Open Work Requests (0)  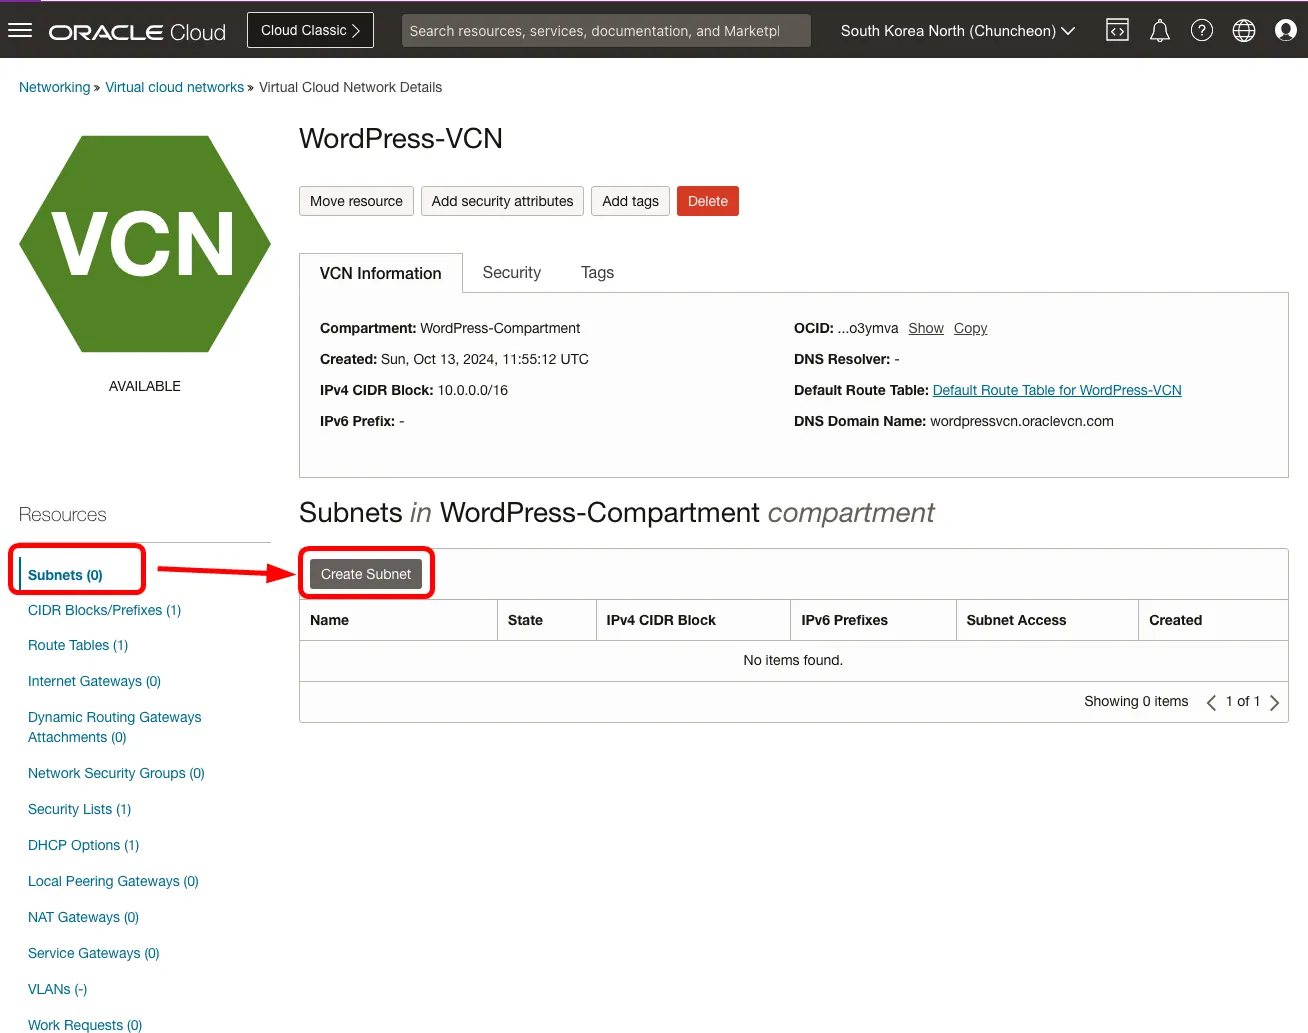tap(85, 1025)
